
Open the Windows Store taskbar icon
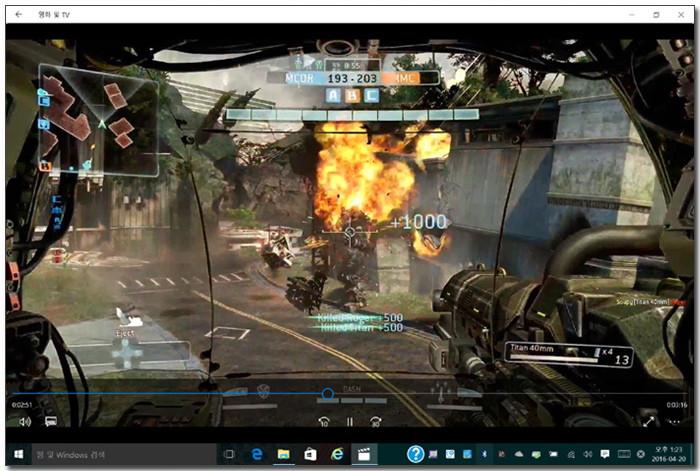pos(310,454)
